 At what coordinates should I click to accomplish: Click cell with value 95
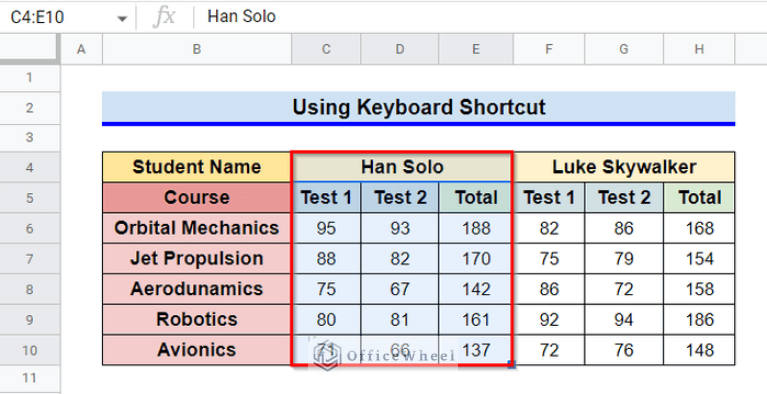[326, 228]
